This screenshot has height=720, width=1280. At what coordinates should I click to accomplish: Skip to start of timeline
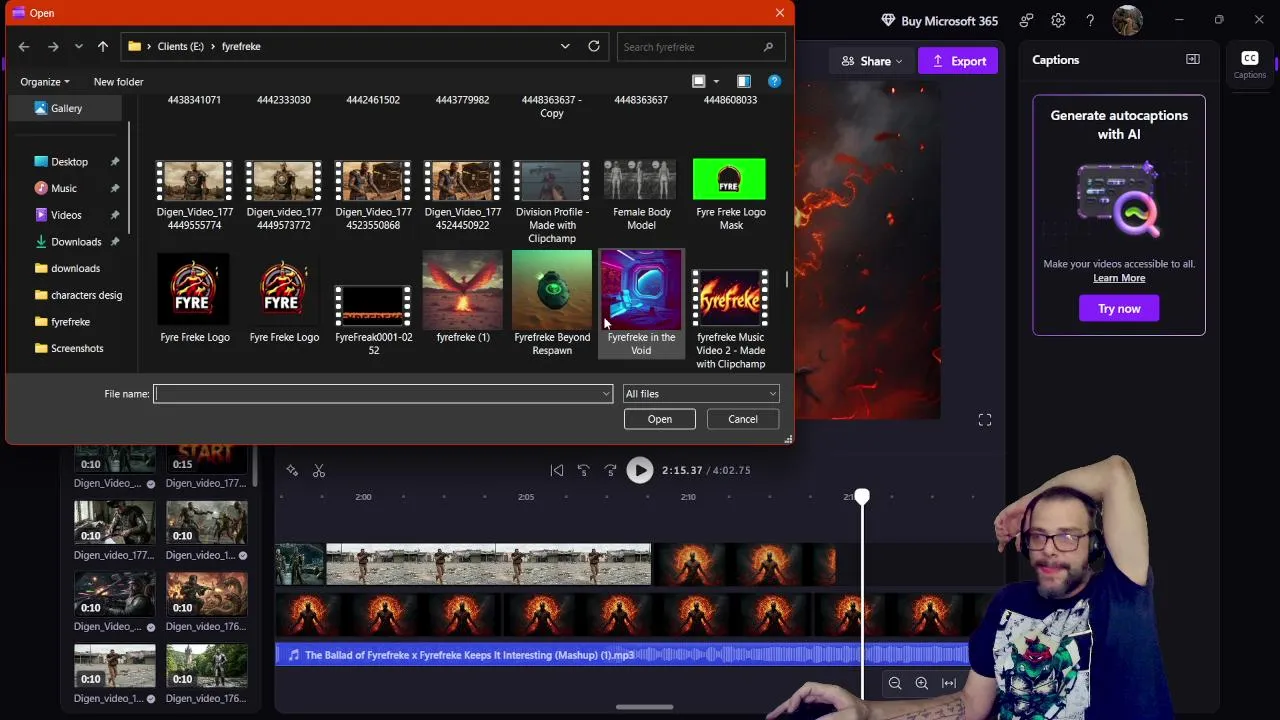(x=557, y=470)
